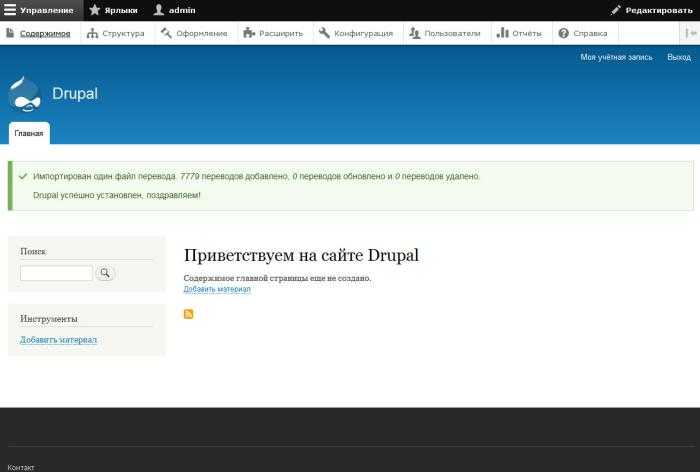The width and height of the screenshot is (700, 472).
Task: Open the admin user icon
Action: coord(158,10)
